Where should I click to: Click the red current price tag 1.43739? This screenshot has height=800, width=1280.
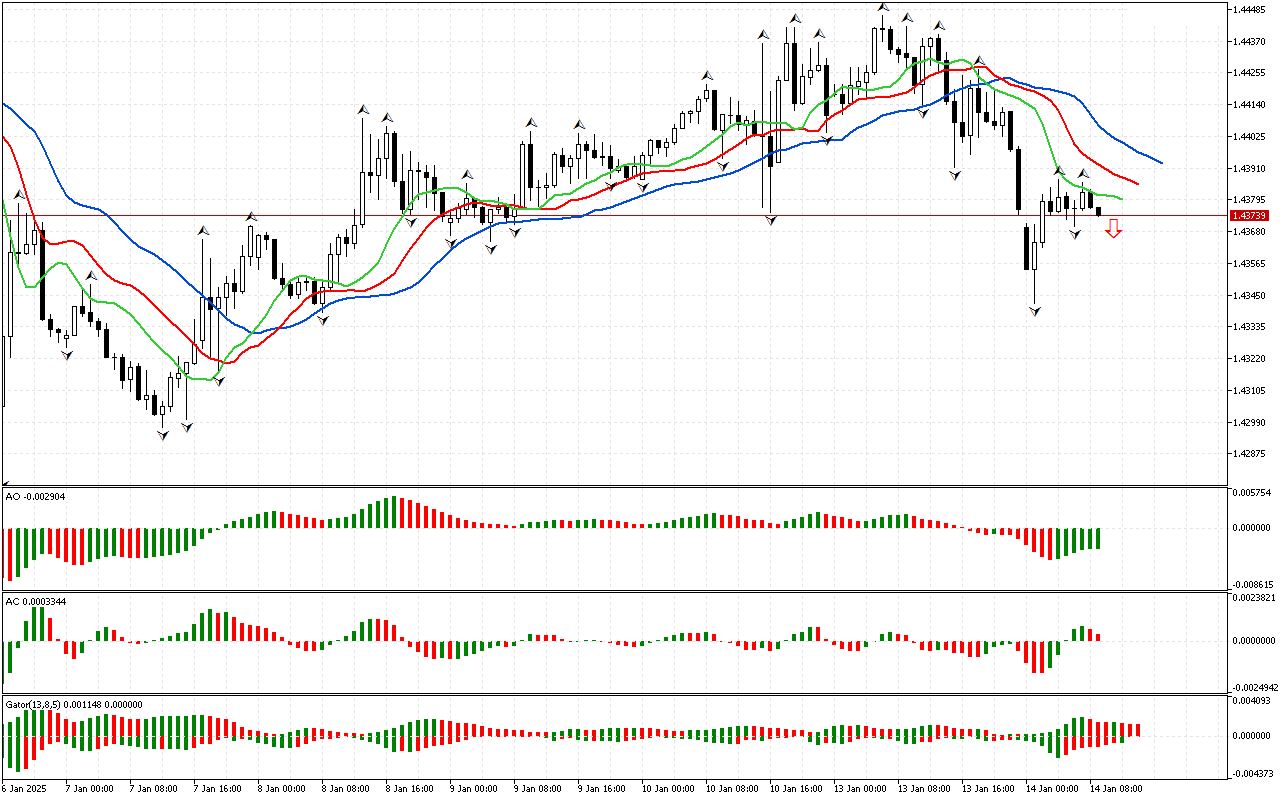click(1250, 216)
